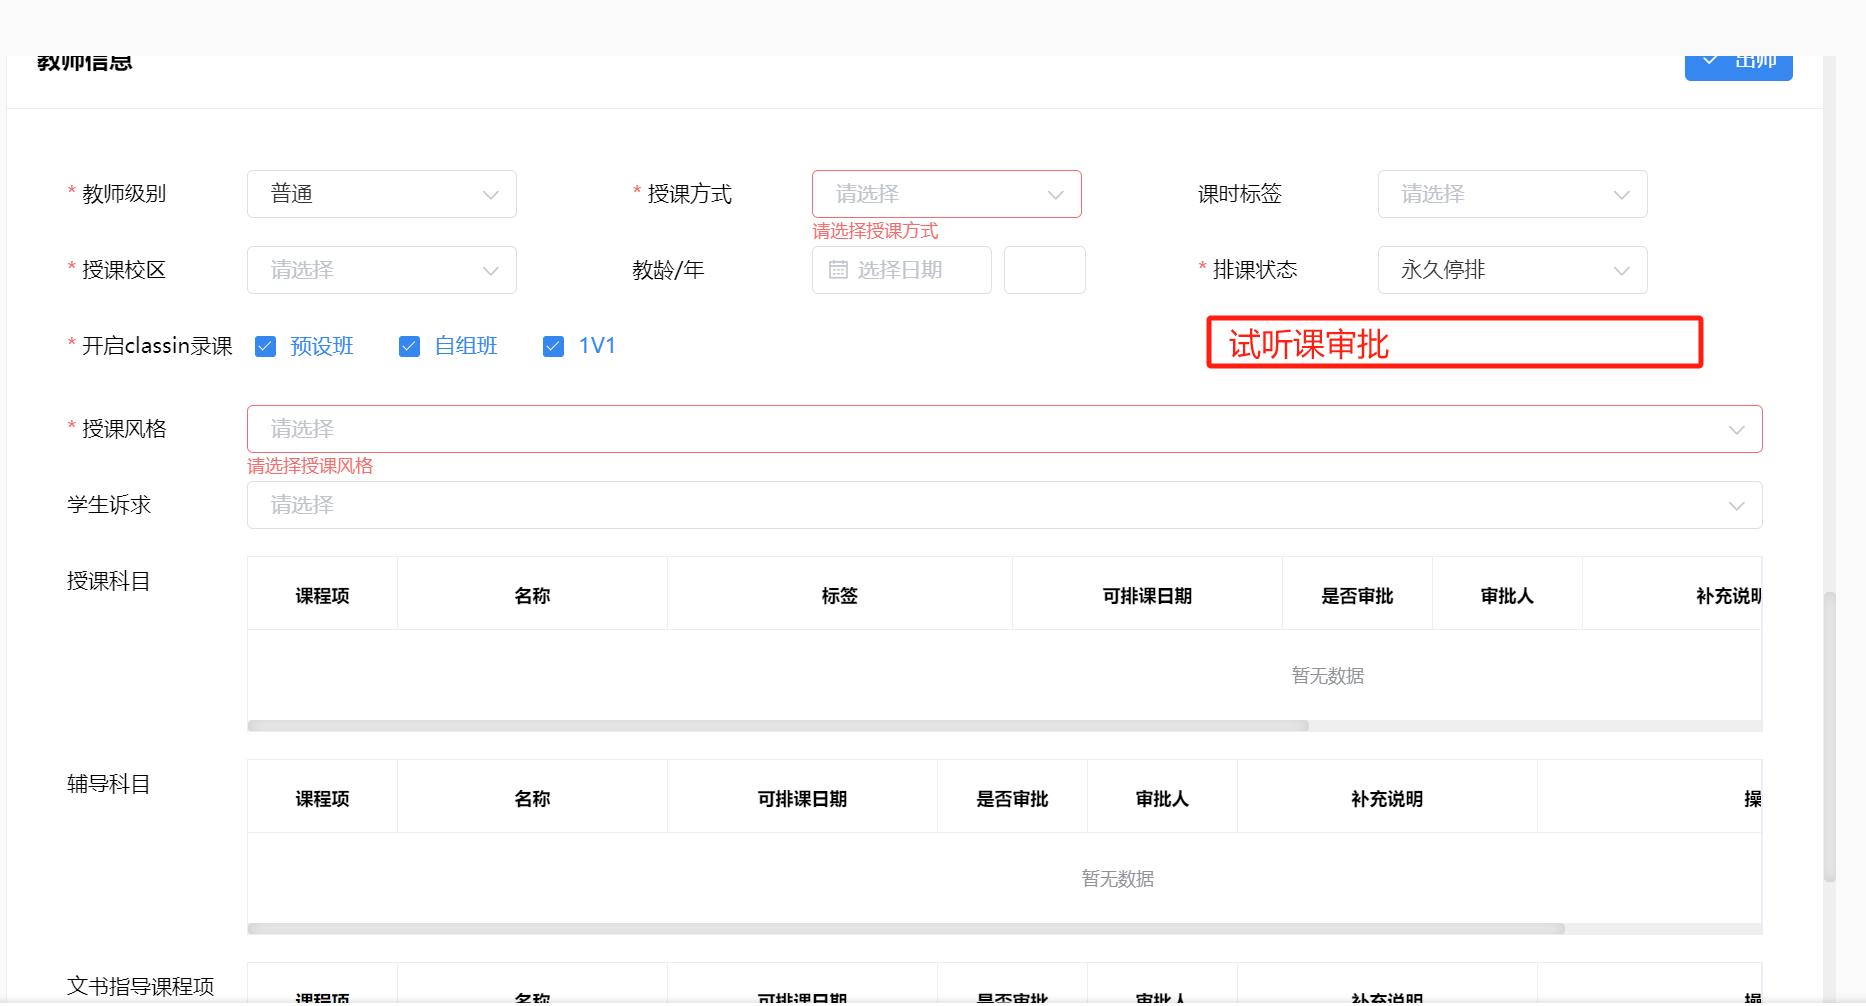This screenshot has width=1866, height=1006.
Task: Toggle the 自组班 checkbox
Action: tap(409, 346)
